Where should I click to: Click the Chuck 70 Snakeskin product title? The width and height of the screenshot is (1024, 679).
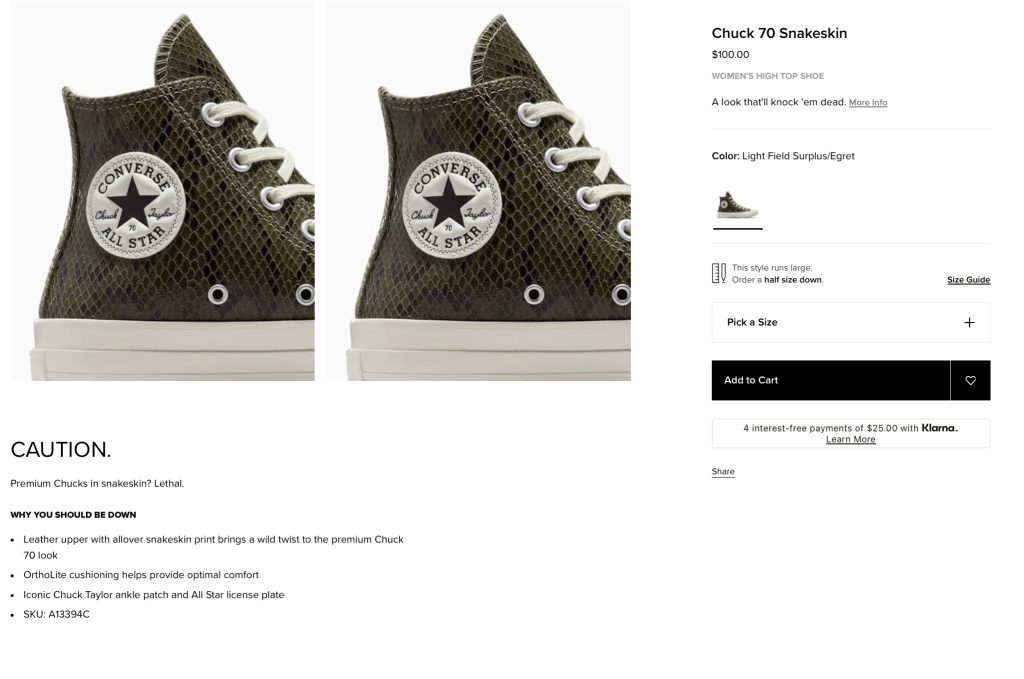(x=779, y=33)
